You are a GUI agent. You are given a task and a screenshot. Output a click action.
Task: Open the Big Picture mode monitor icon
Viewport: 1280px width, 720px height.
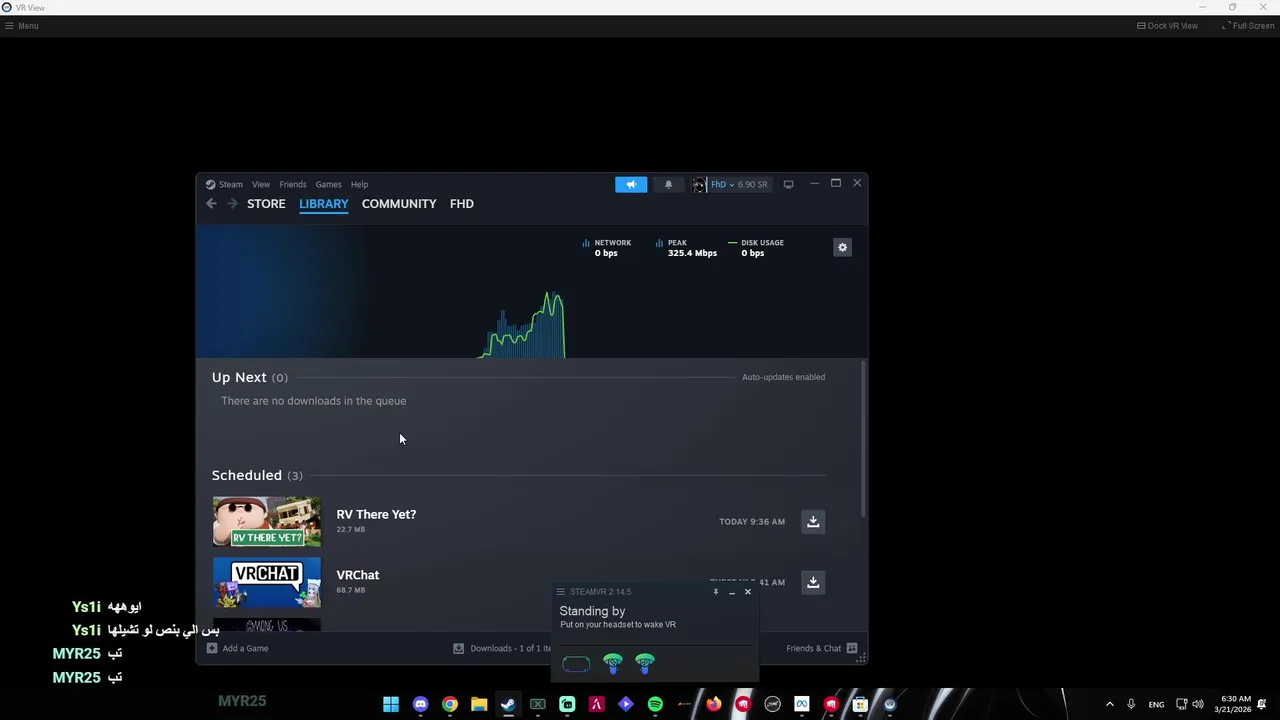pyautogui.click(x=788, y=184)
